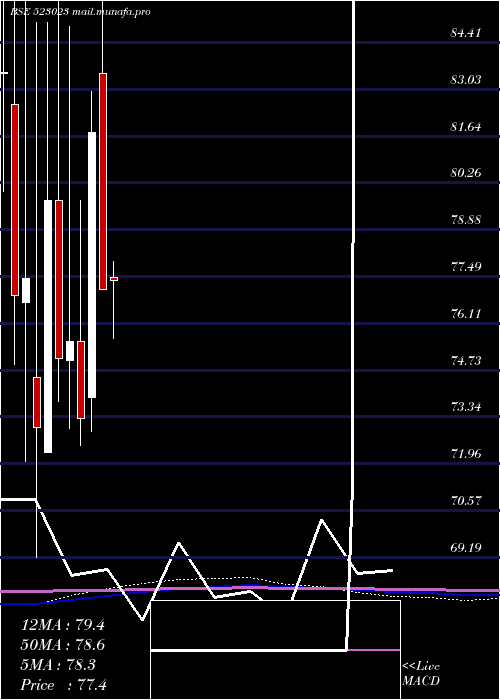
Task: Click the 84.41 price axis label
Action: click(x=466, y=33)
